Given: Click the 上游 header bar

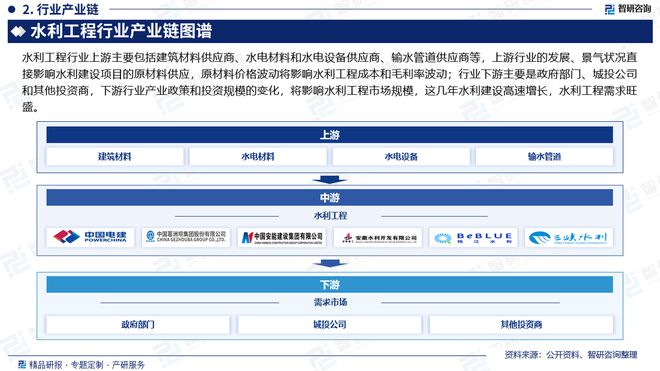Looking at the screenshot, I should (330, 135).
